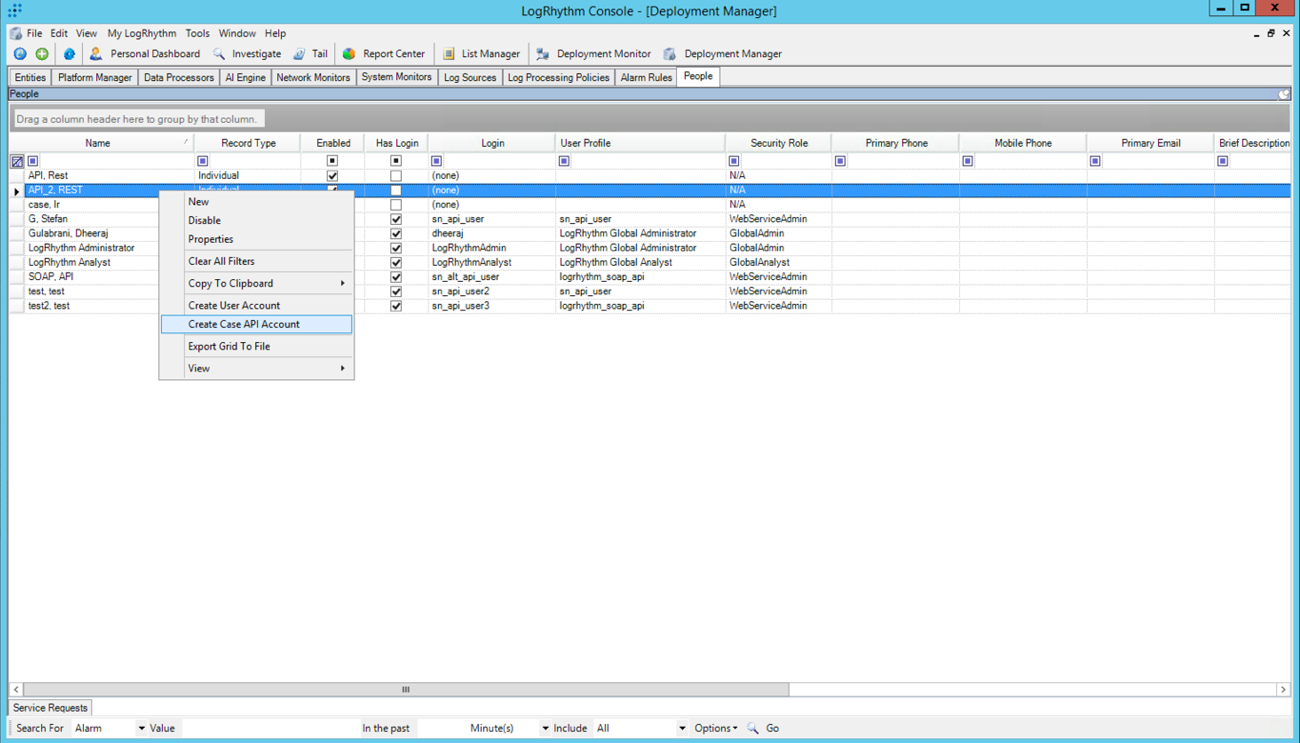Screen dimensions: 1300x743
Task: Click the List Manager icon
Action: click(449, 54)
